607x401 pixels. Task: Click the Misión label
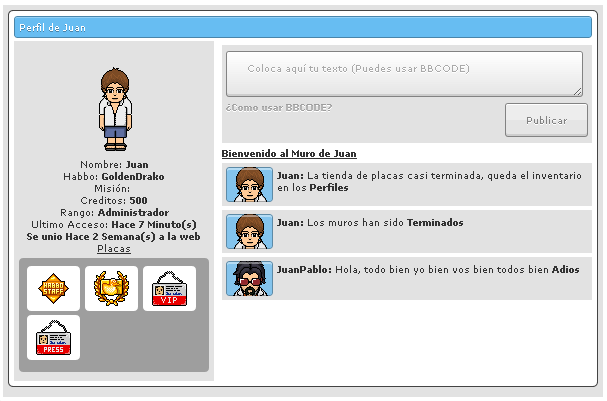112,189
